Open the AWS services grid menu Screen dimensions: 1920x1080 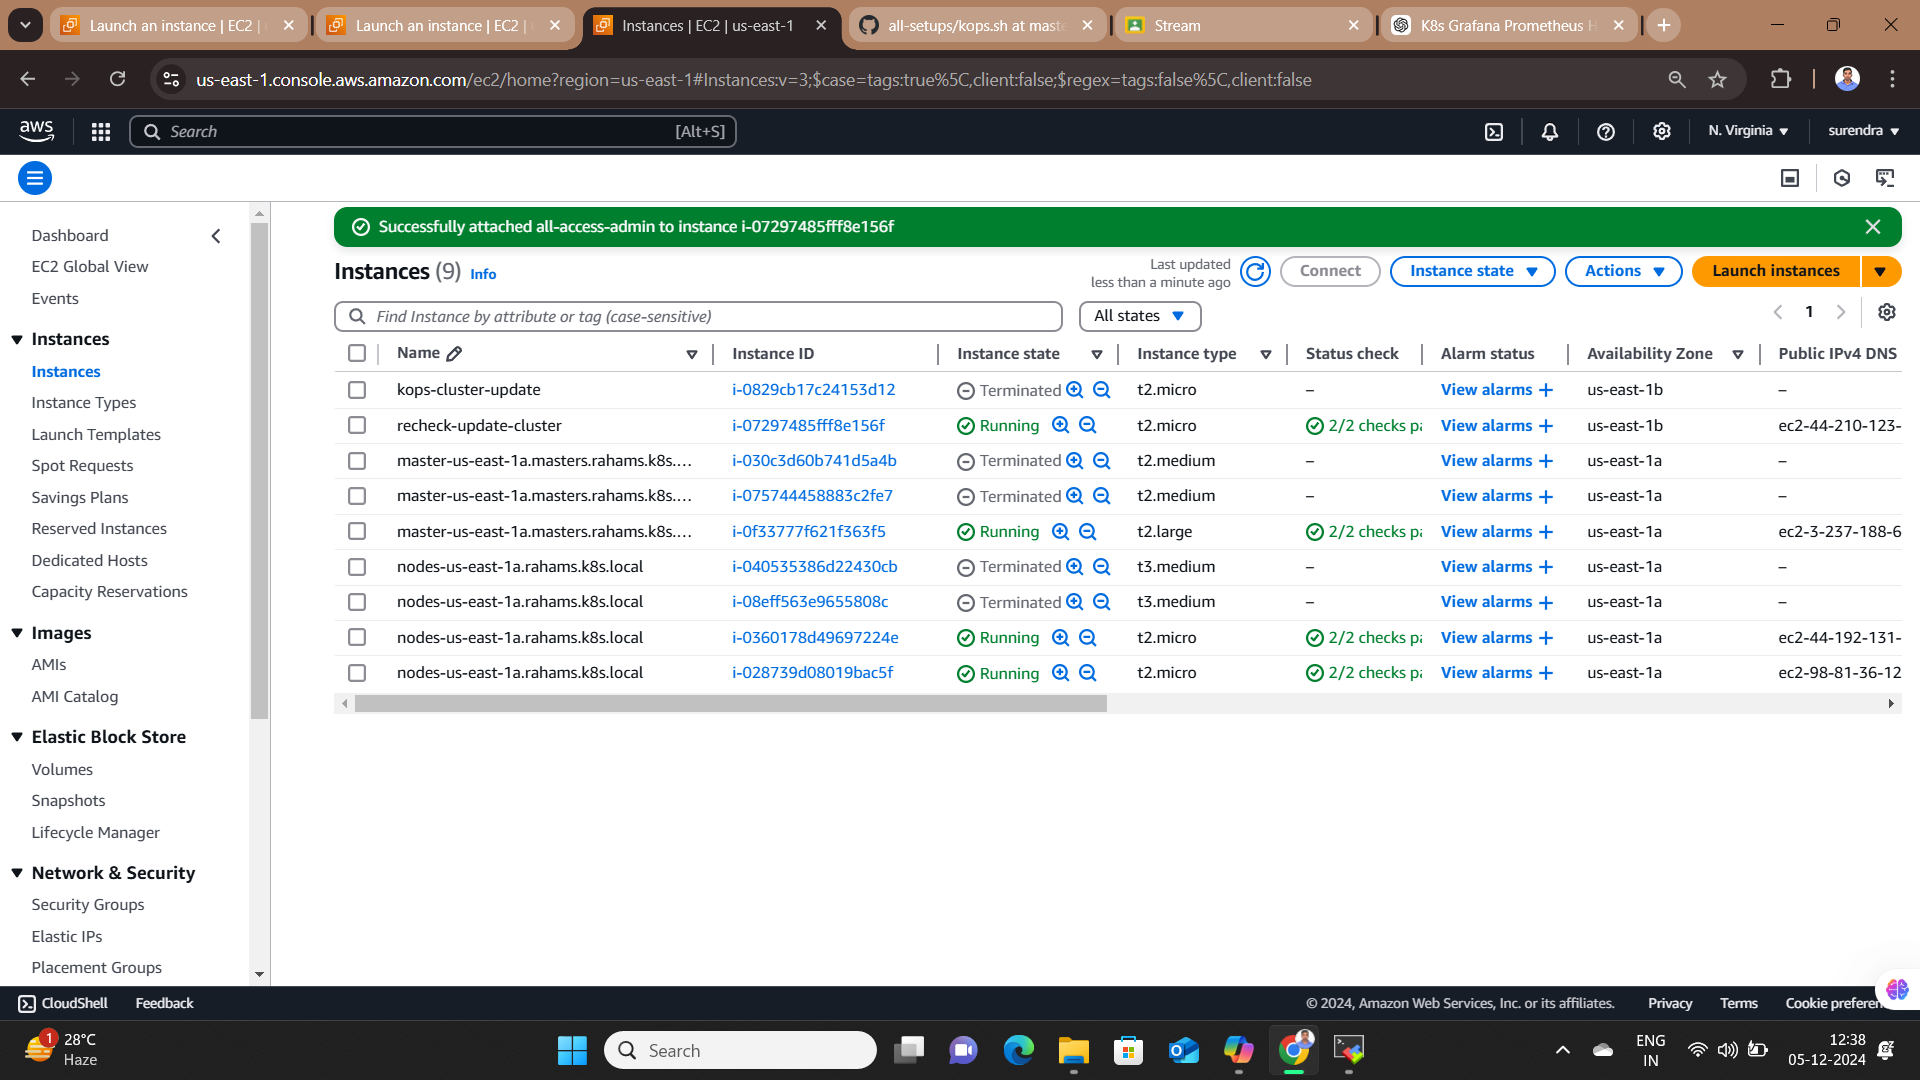pos(100,131)
